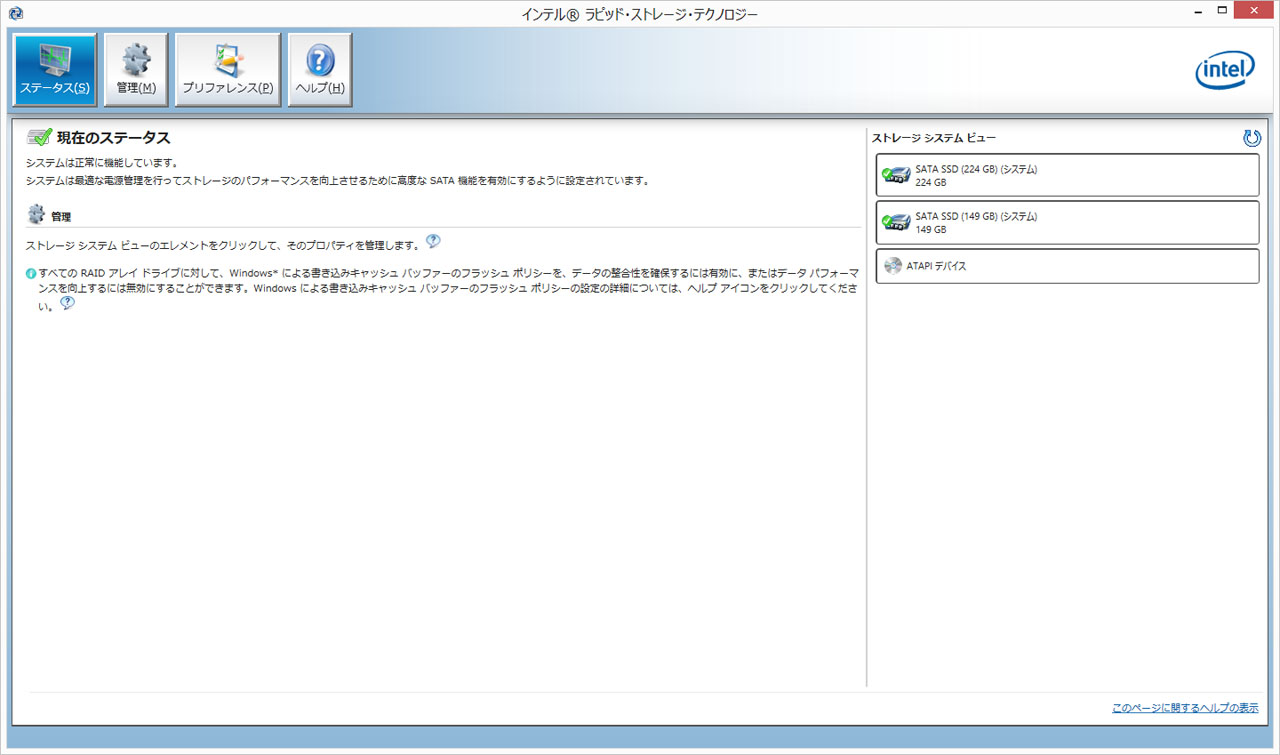Image resolution: width=1280 pixels, height=755 pixels.
Task: Click the Intel logo
Action: point(1225,69)
